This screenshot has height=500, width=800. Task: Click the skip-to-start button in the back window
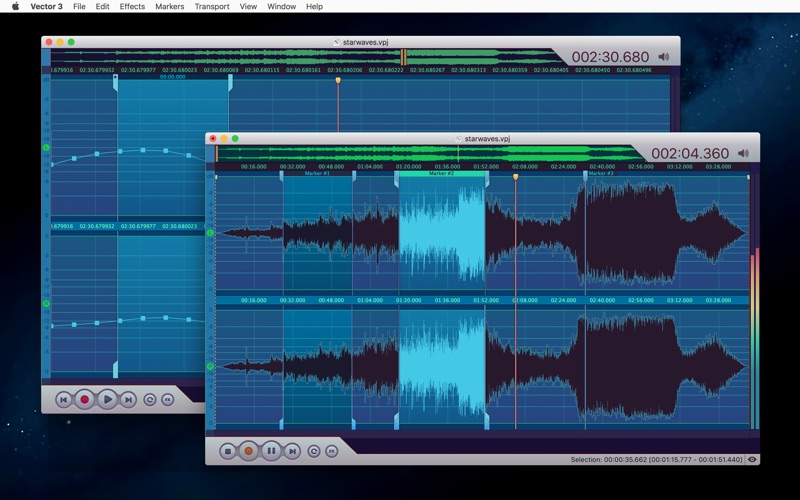coord(63,399)
